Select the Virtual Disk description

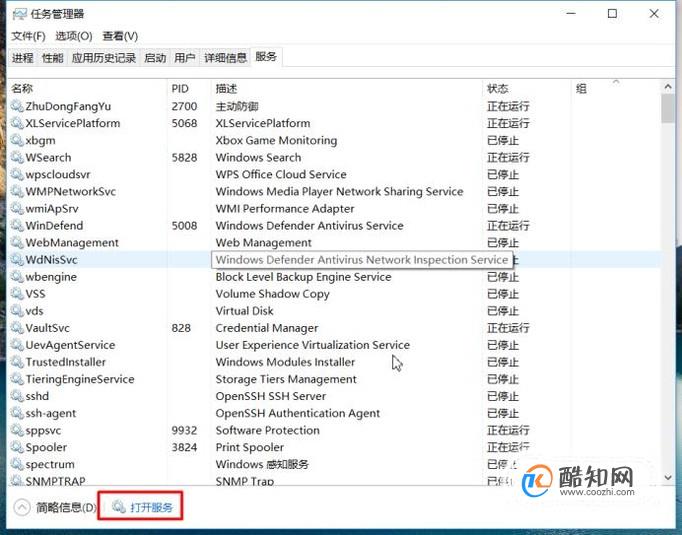pos(244,311)
